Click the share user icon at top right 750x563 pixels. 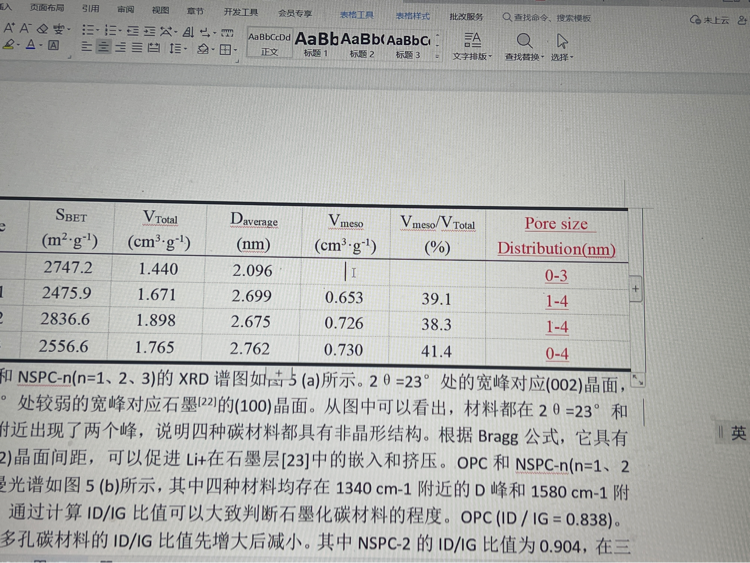[743, 20]
